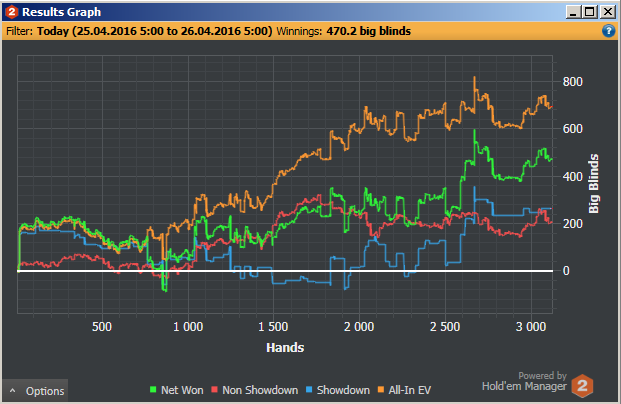Viewport: 621px width, 404px height.
Task: Toggle the Net Won legend entry
Action: [177, 390]
